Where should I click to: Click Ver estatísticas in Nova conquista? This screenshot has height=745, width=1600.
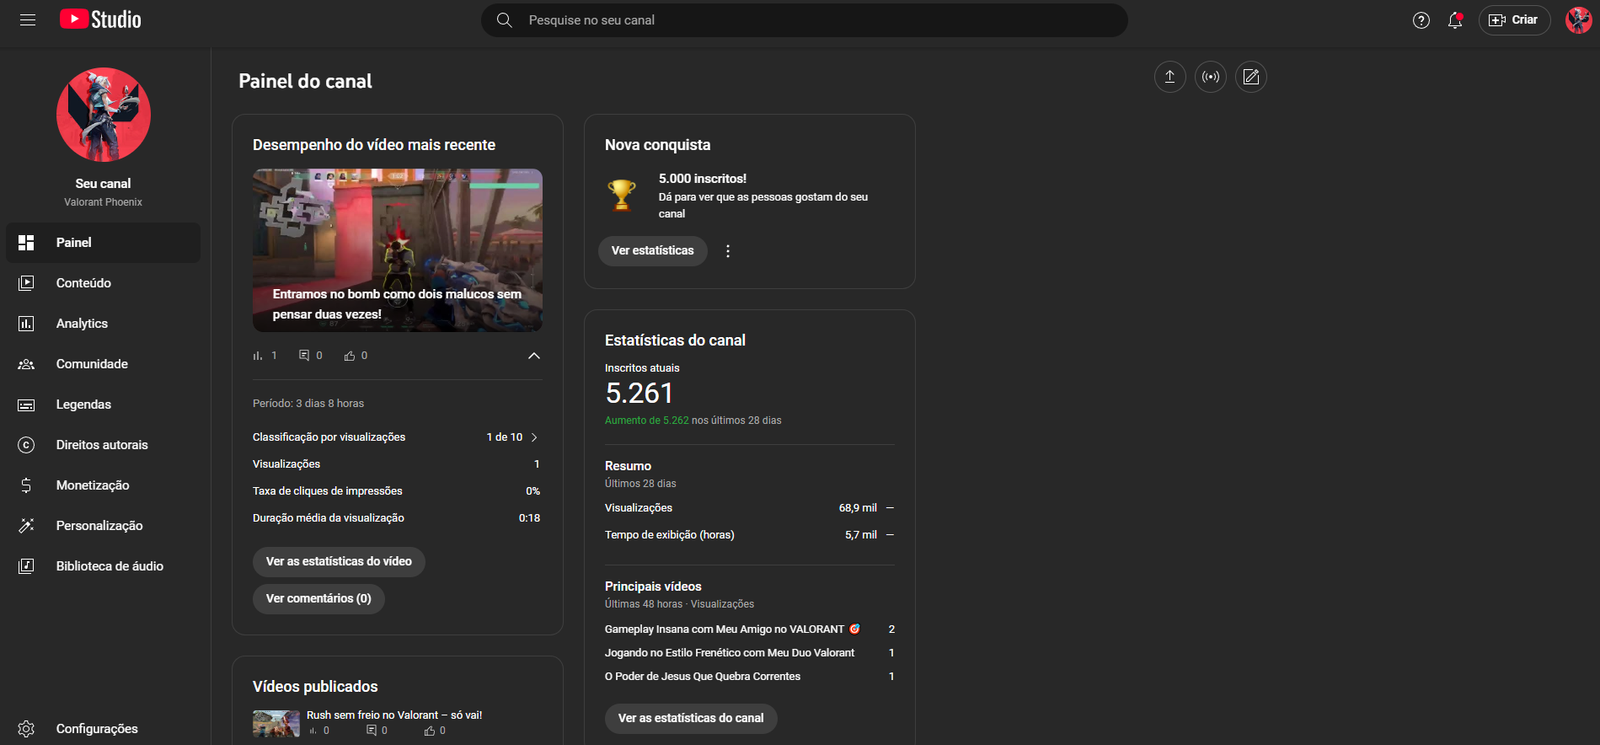[x=653, y=251]
